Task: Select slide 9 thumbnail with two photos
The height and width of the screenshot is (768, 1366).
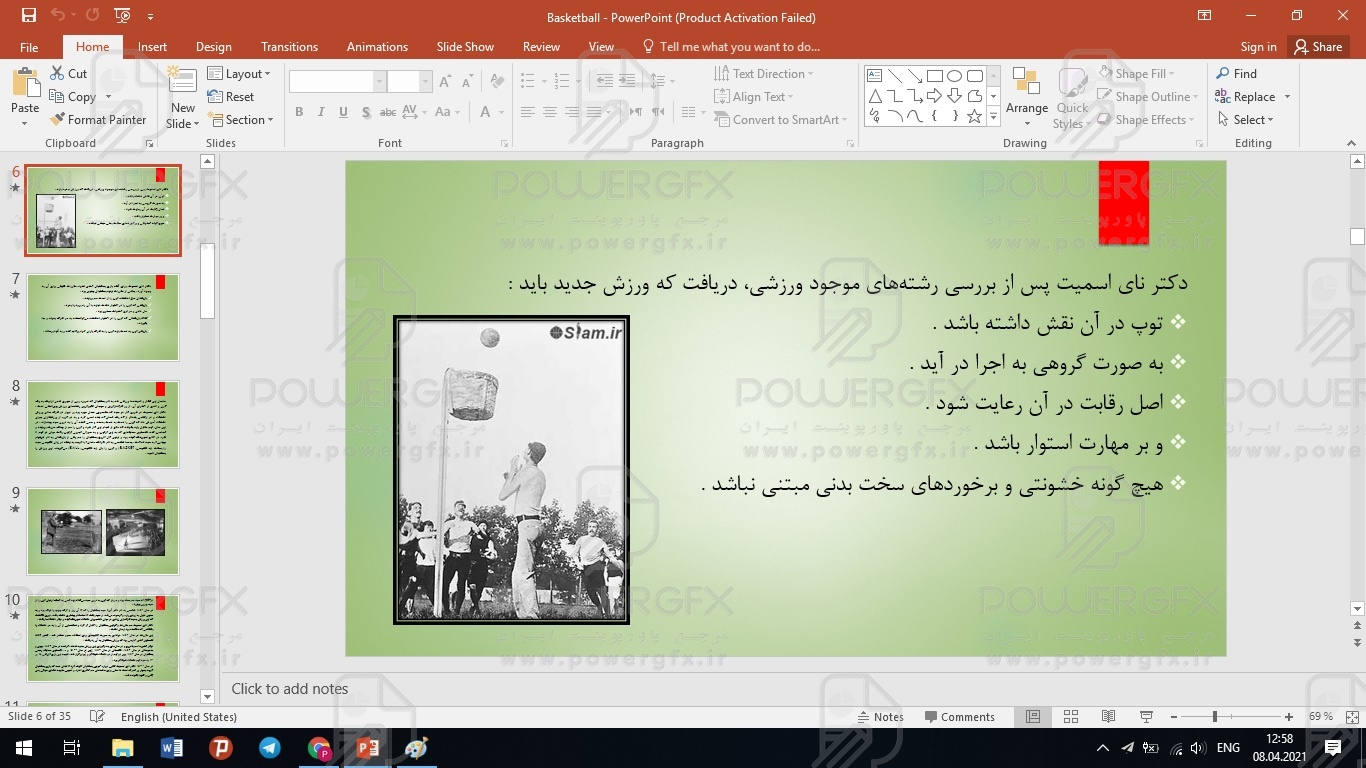Action: point(103,531)
